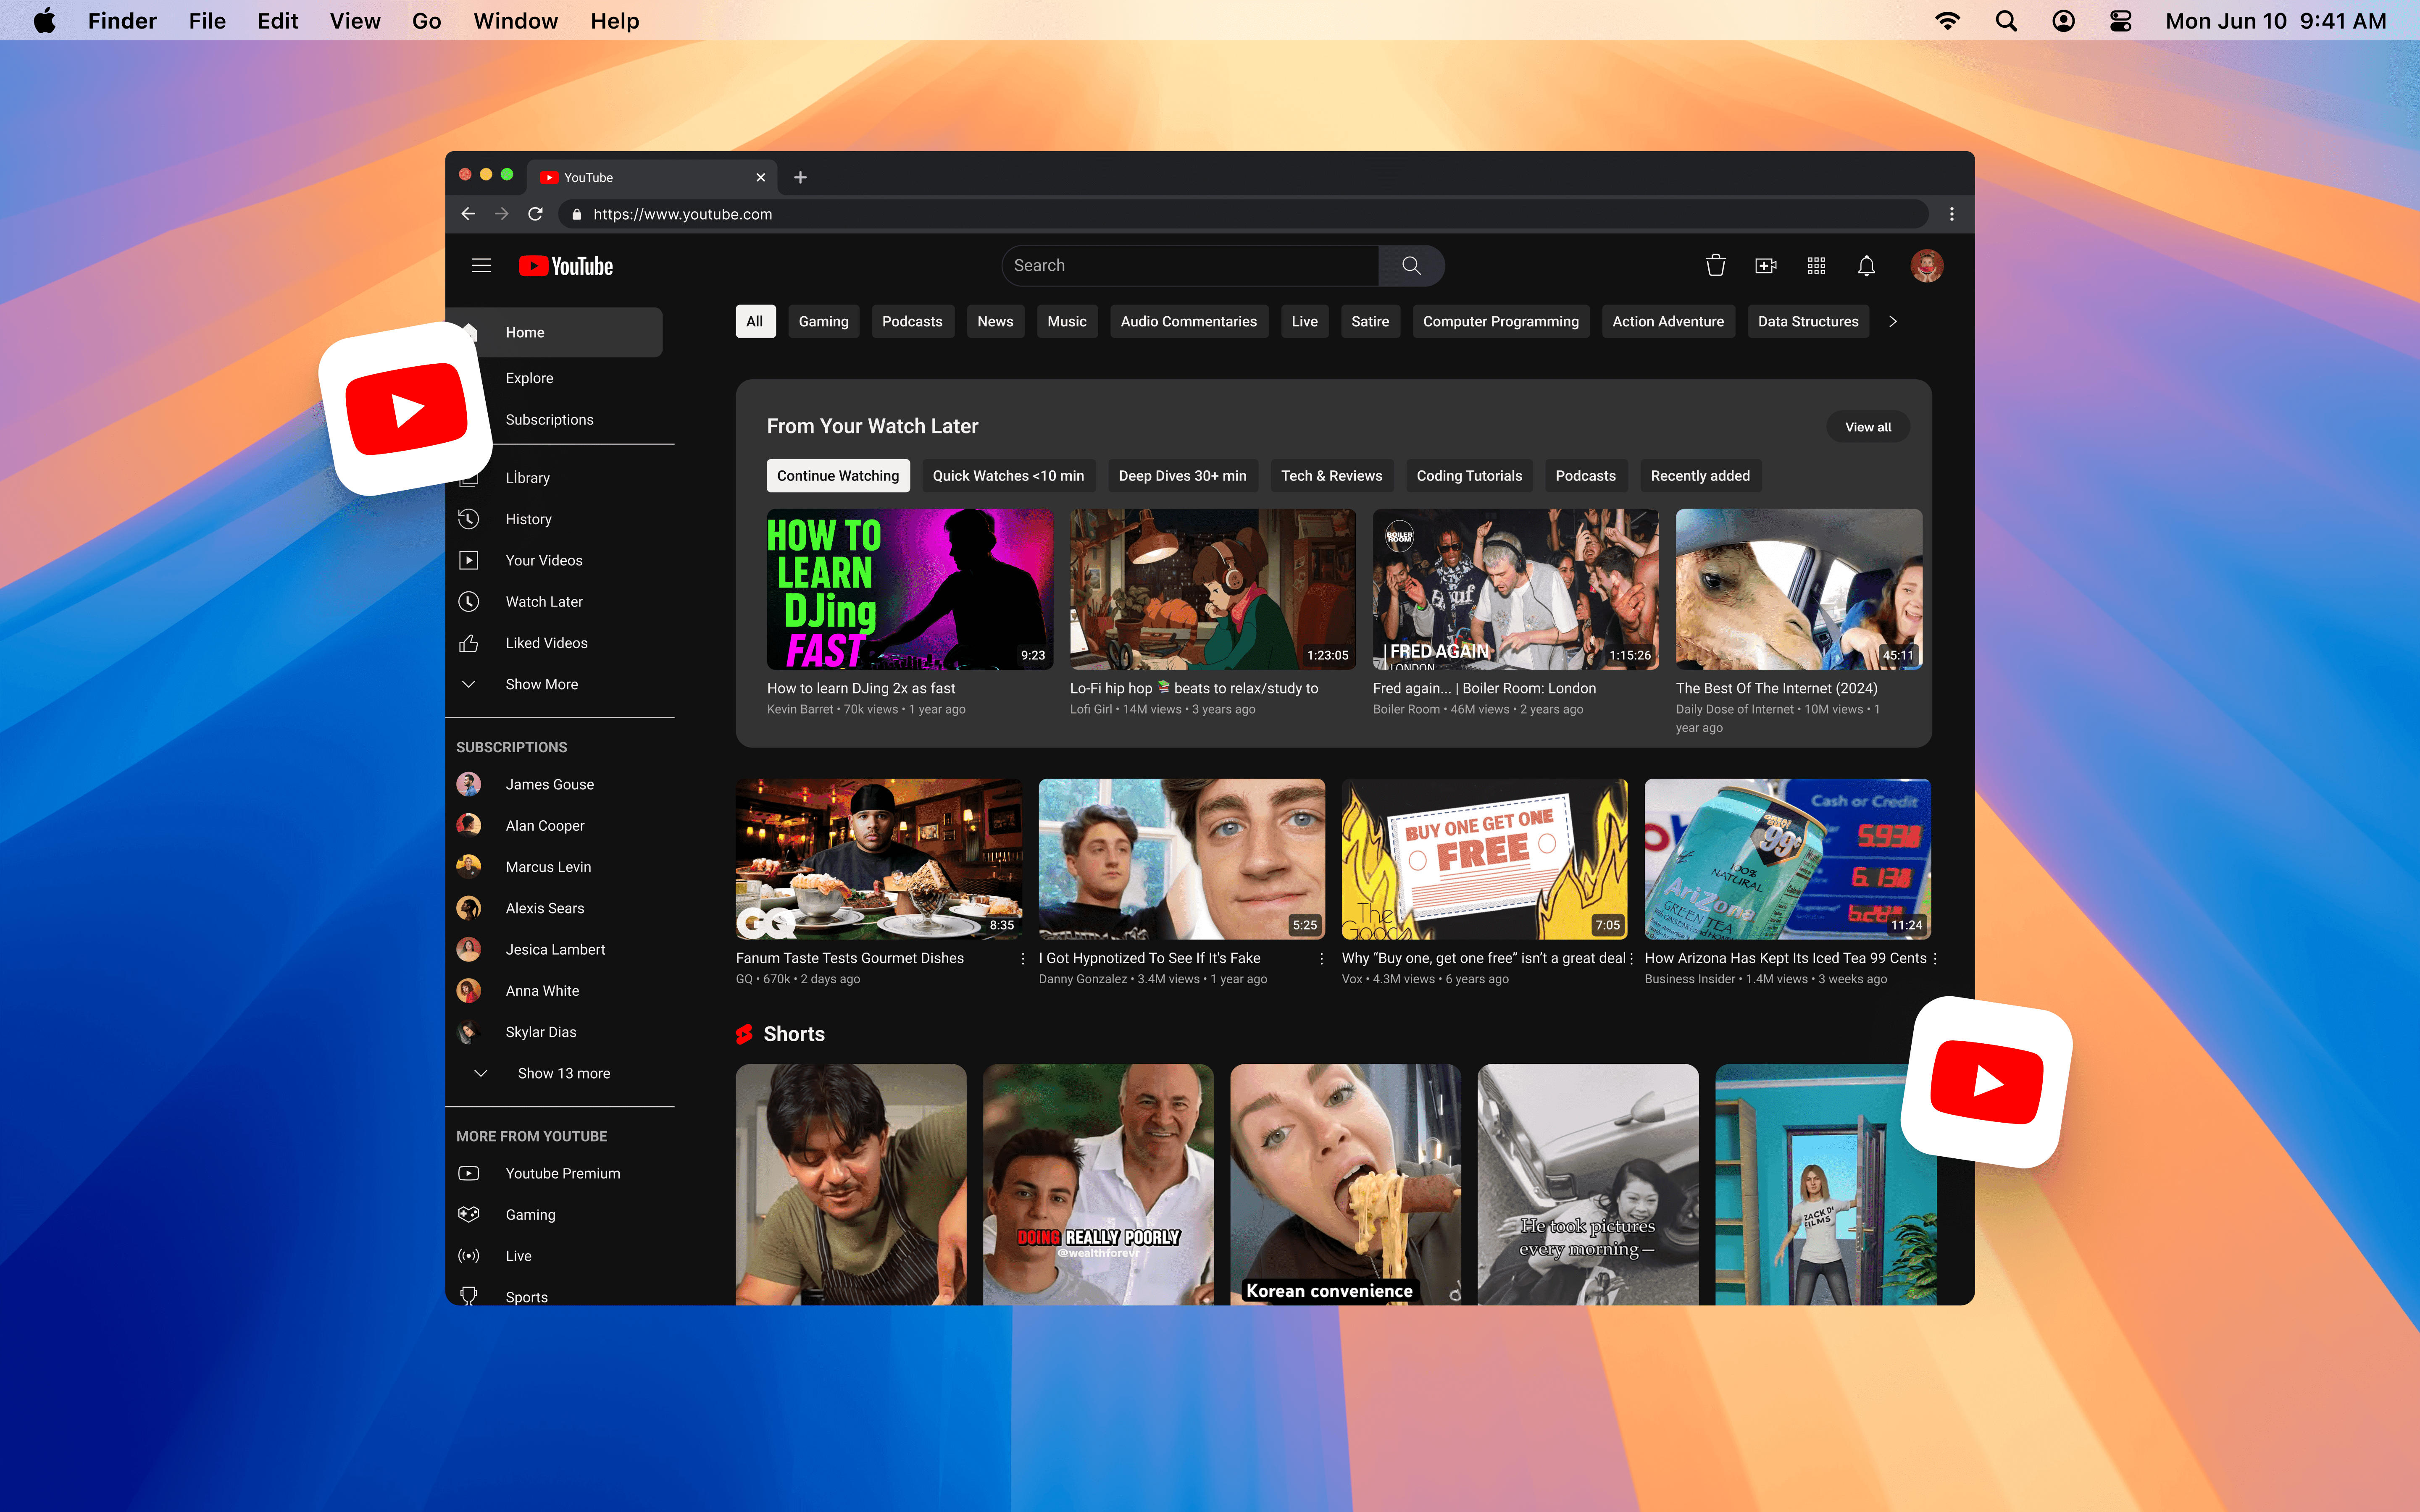This screenshot has width=2420, height=1512.
Task: Click the trash bin icon in header
Action: pos(1715,265)
